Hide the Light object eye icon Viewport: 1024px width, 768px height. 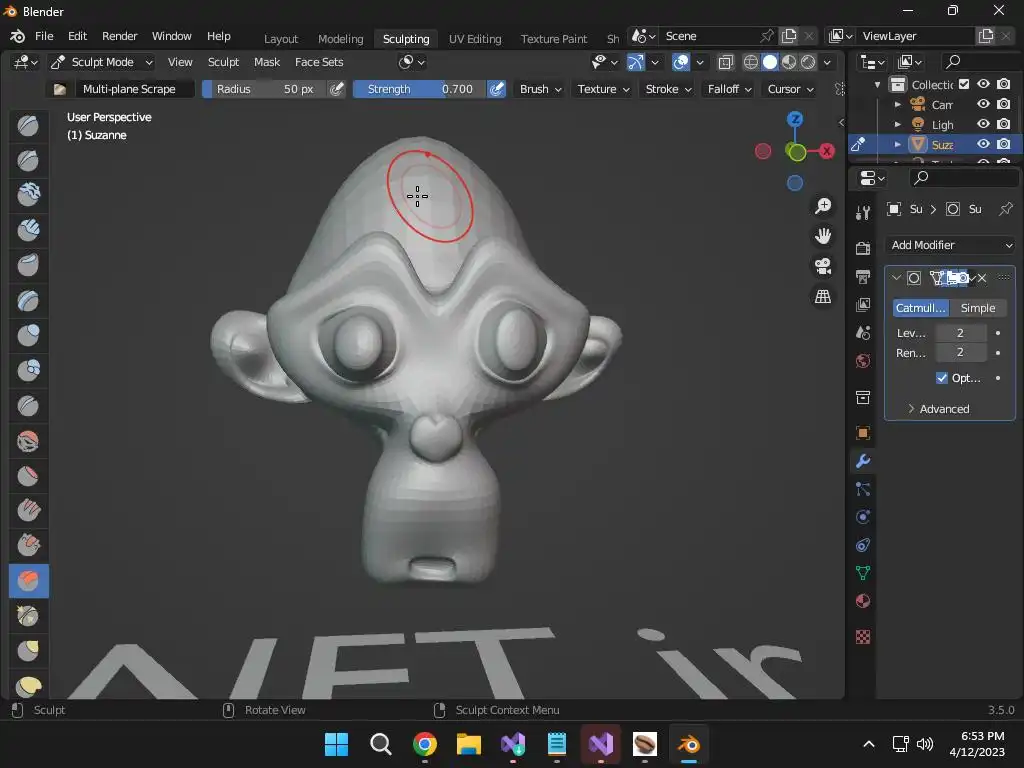point(983,123)
